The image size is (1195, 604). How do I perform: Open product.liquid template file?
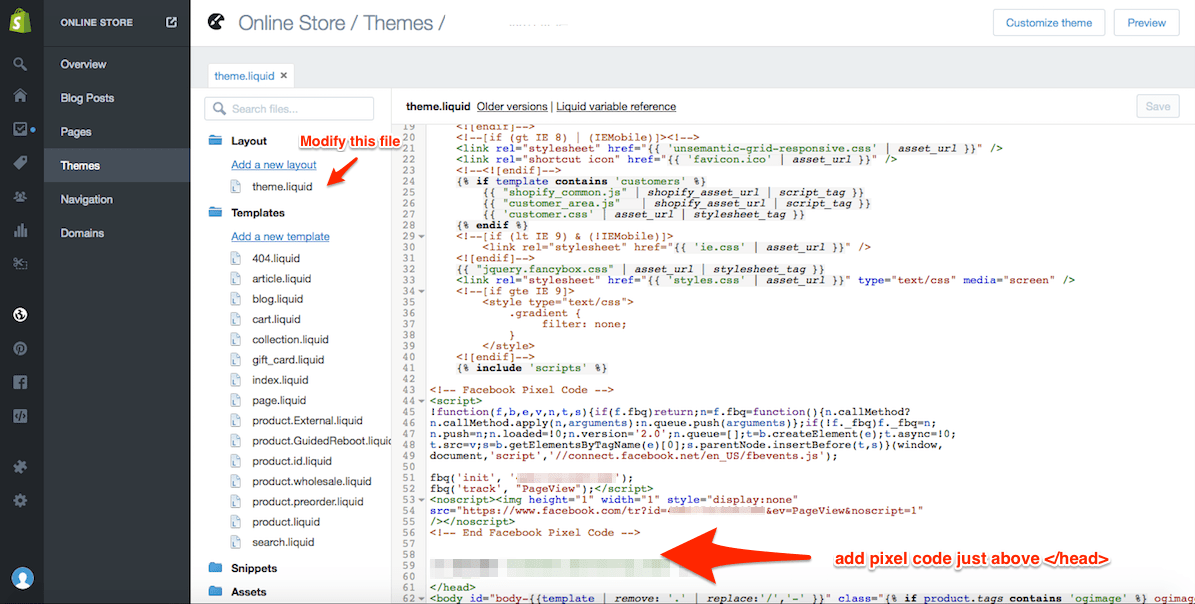[284, 522]
